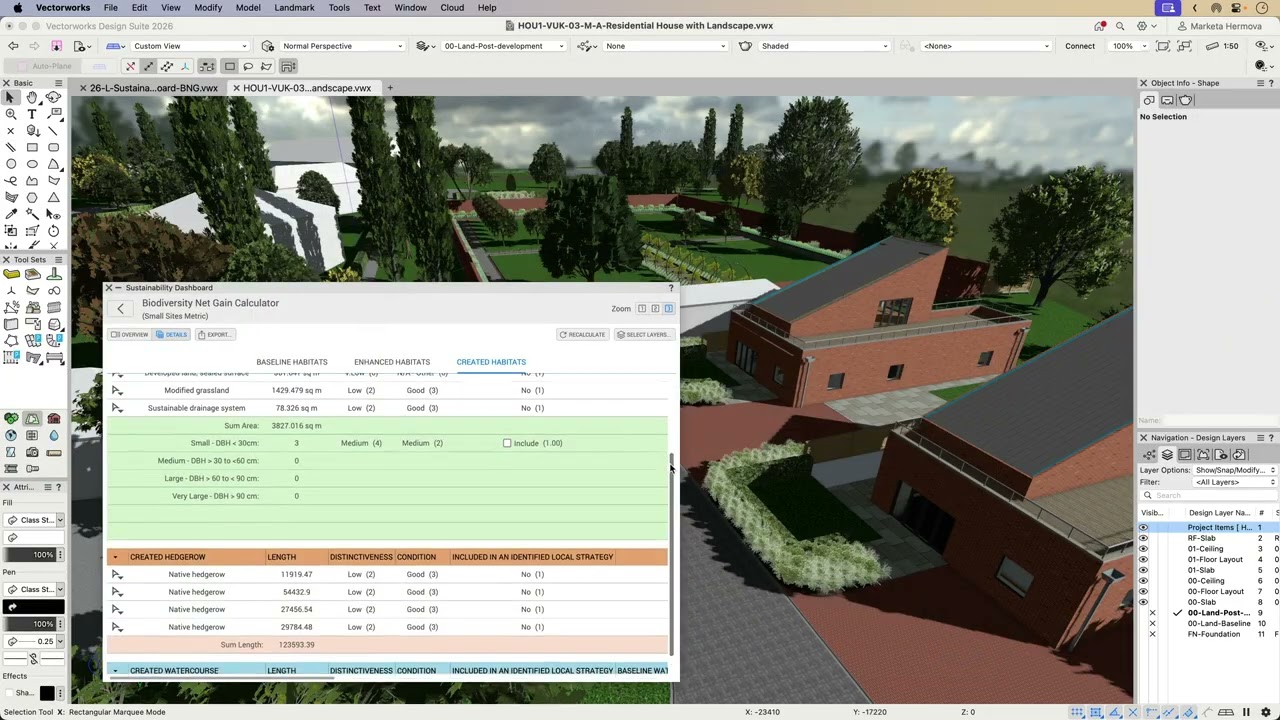
Task: Switch to Baseline Habitats tab
Action: coord(292,362)
